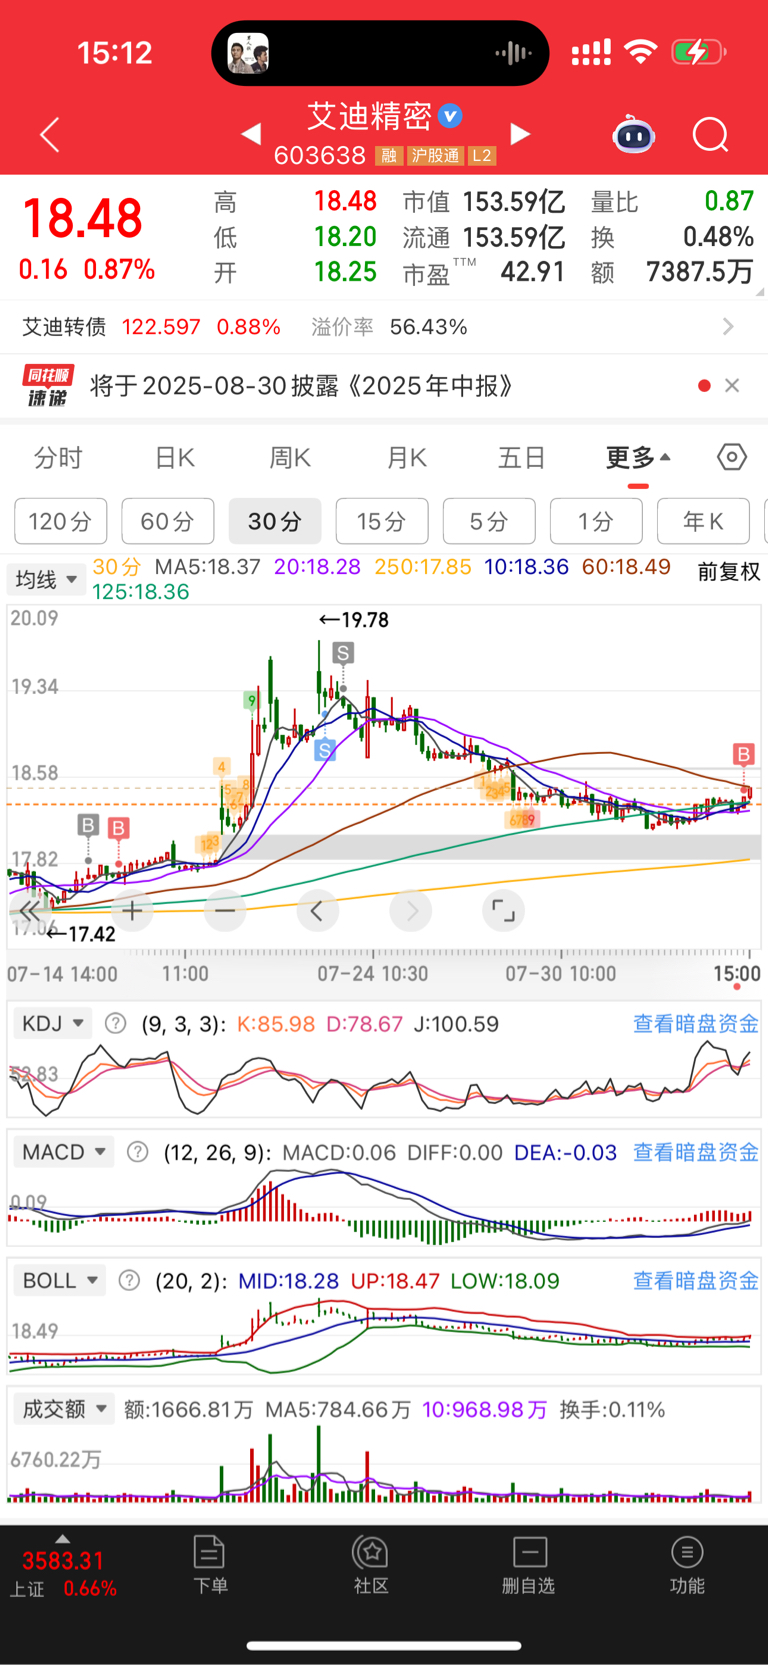Tap 上证 index 3583.31 ticker
Screen dimensions: 768x1665
coord(63,1574)
